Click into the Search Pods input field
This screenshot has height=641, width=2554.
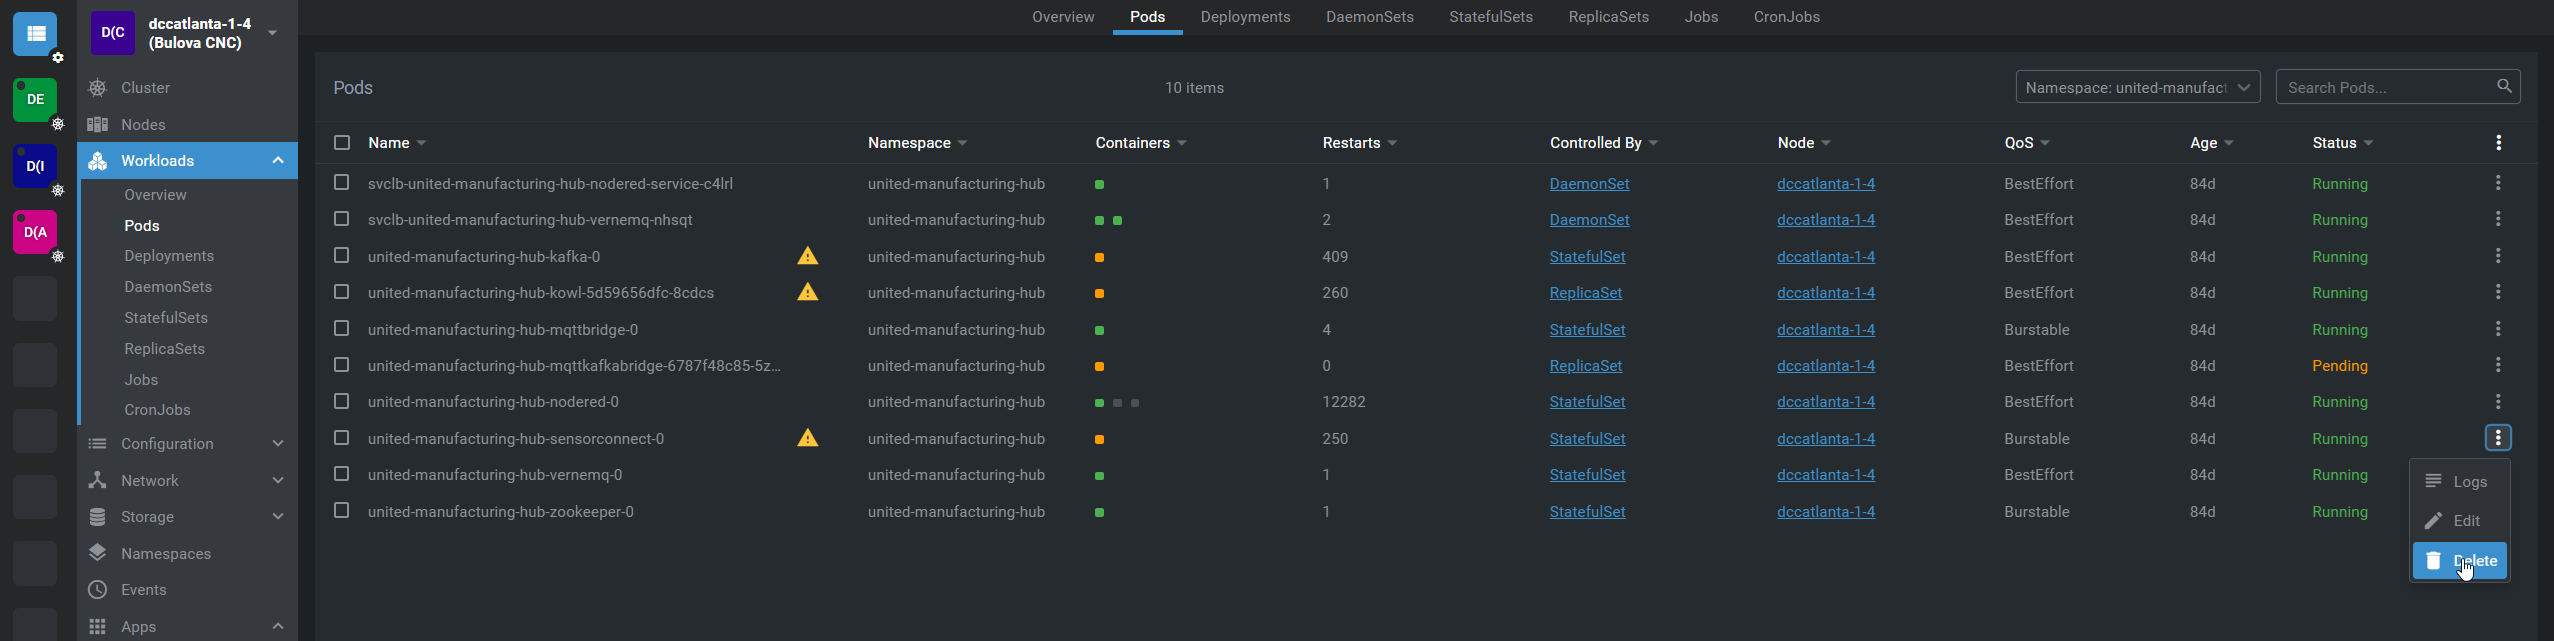click(x=2385, y=88)
